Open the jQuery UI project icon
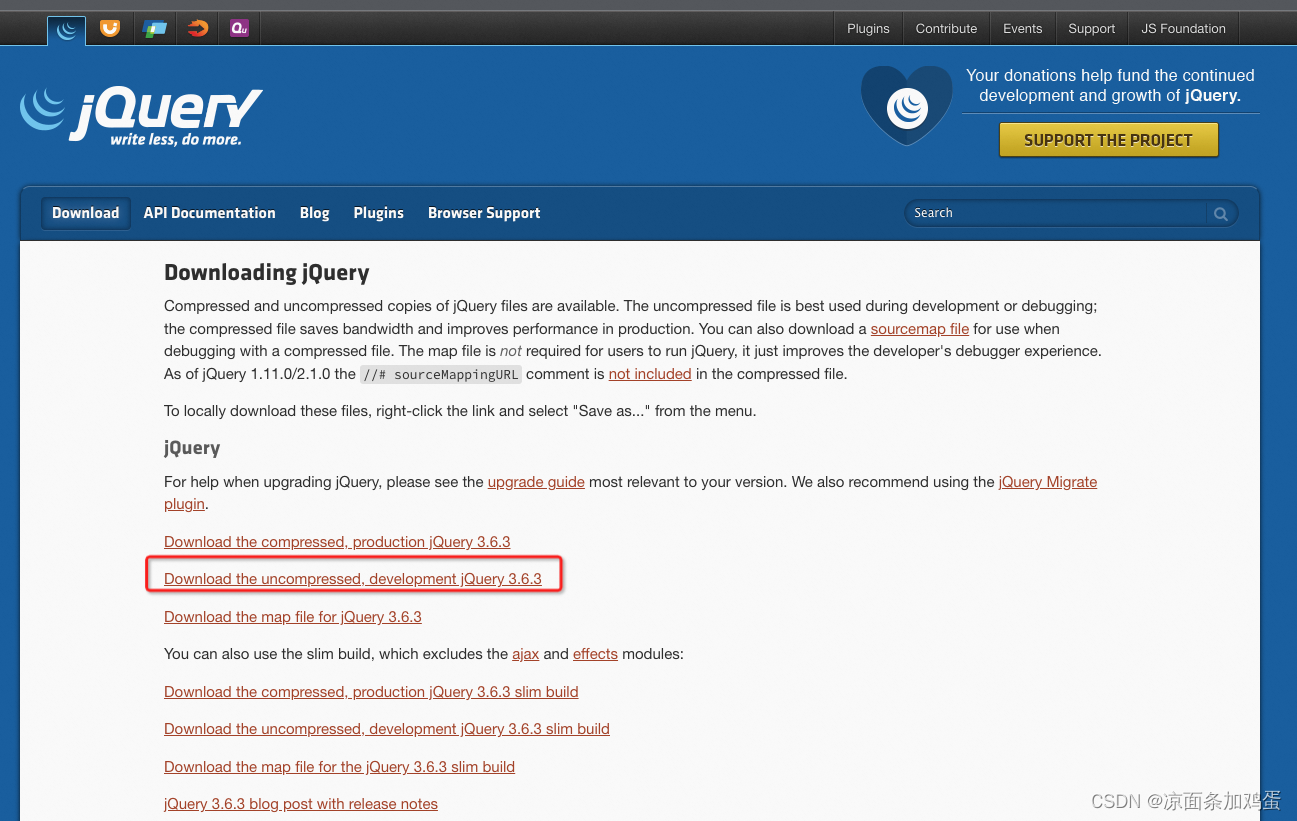 (110, 29)
